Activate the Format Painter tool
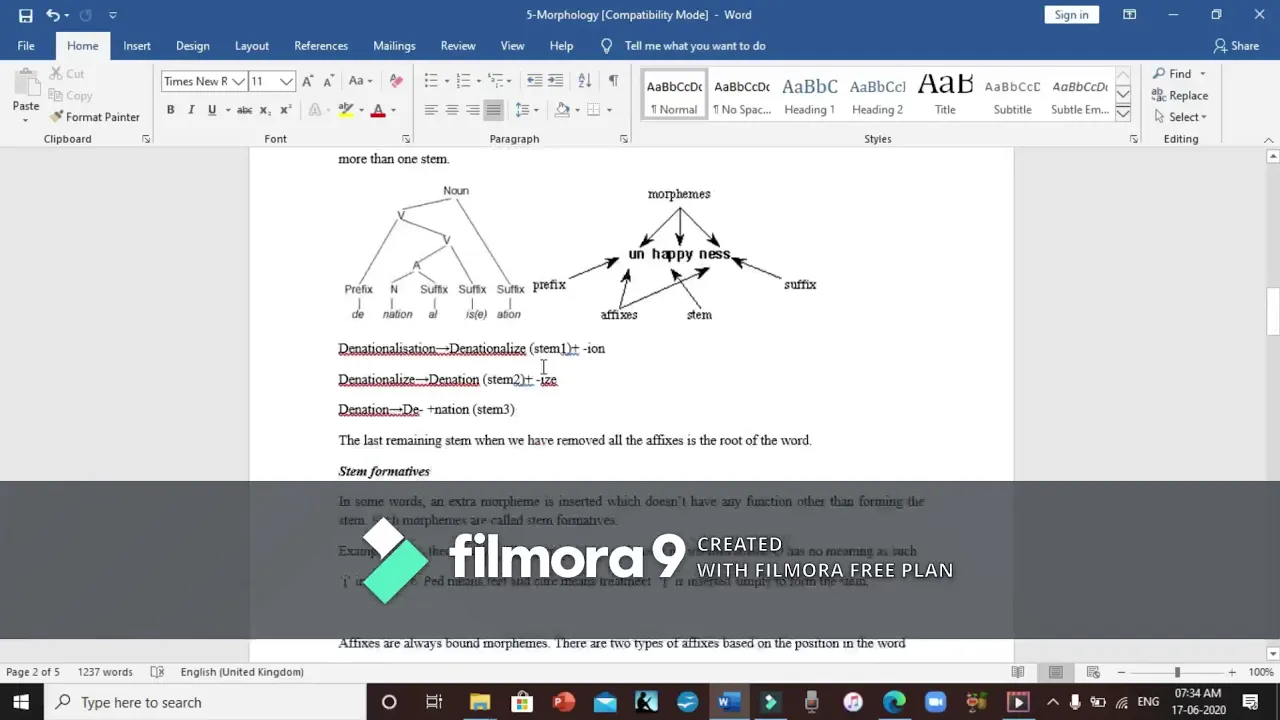The width and height of the screenshot is (1280, 720). pyautogui.click(x=95, y=117)
